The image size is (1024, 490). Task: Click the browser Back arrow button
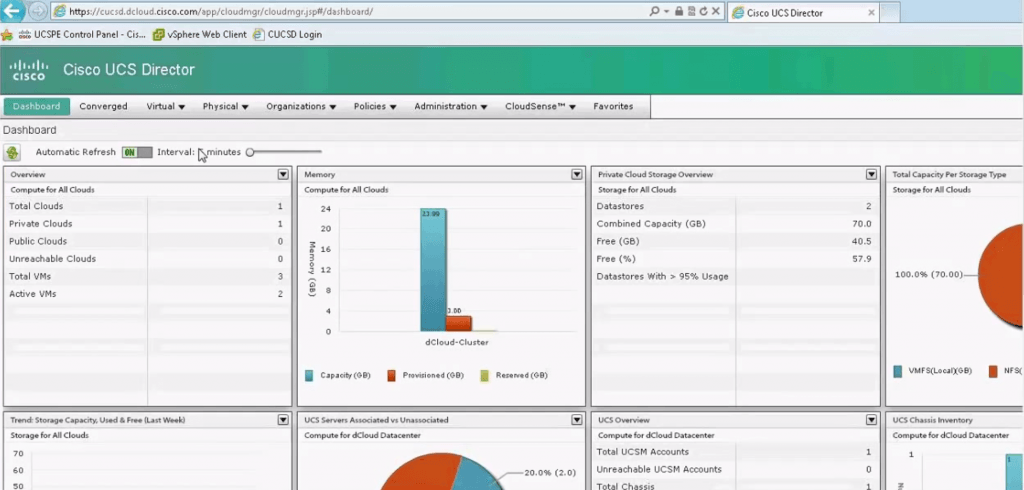point(12,11)
